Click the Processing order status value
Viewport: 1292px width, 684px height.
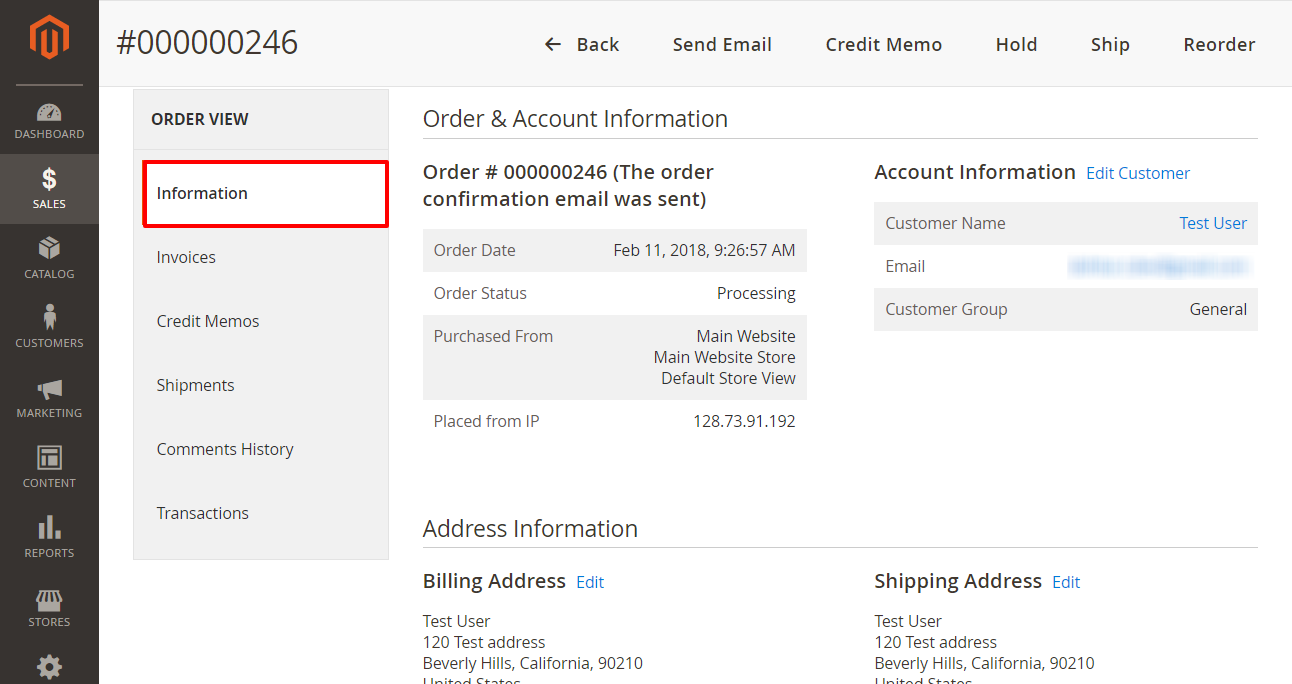click(x=756, y=294)
